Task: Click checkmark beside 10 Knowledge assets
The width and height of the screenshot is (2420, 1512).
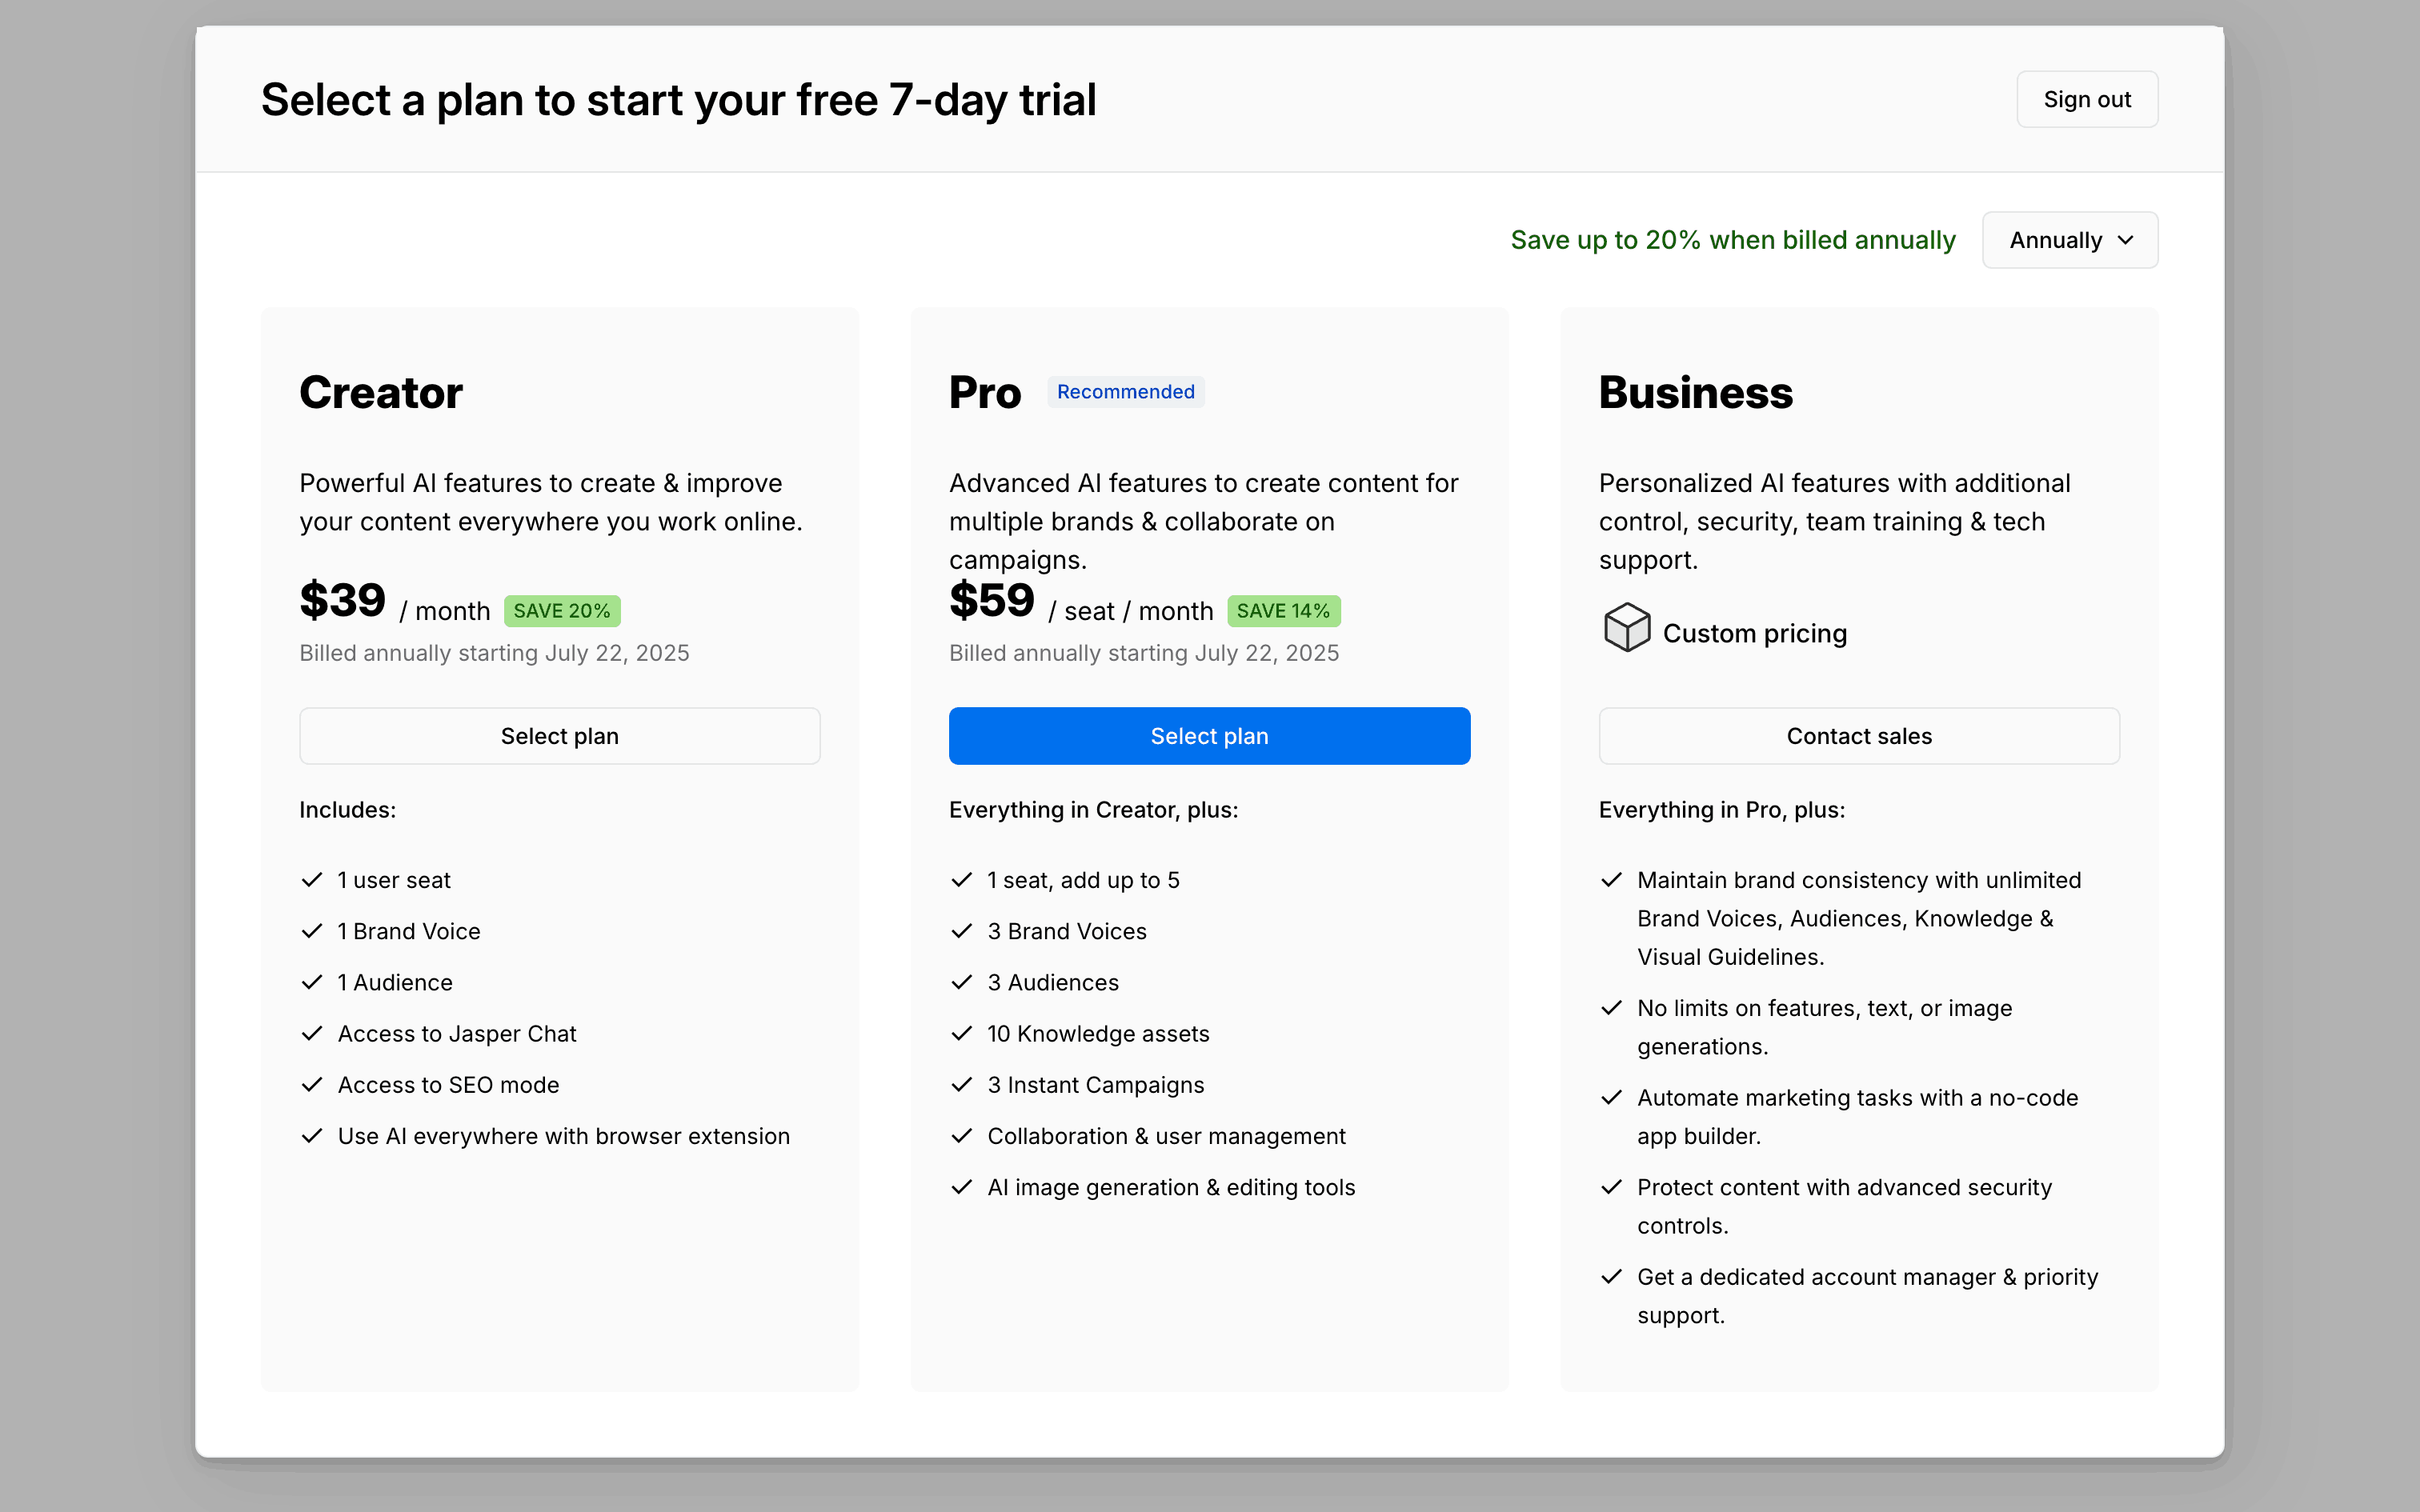Action: [x=962, y=1033]
